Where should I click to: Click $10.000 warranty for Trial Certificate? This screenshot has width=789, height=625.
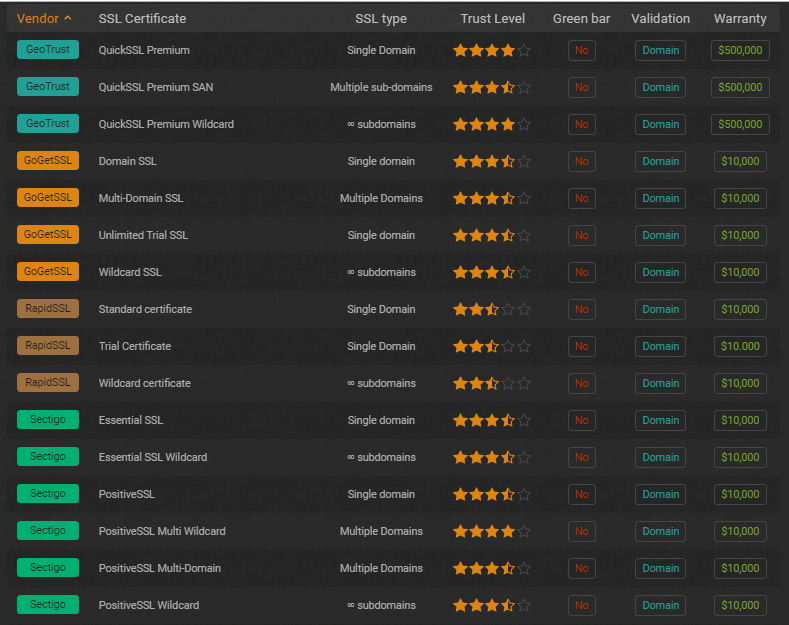click(740, 346)
